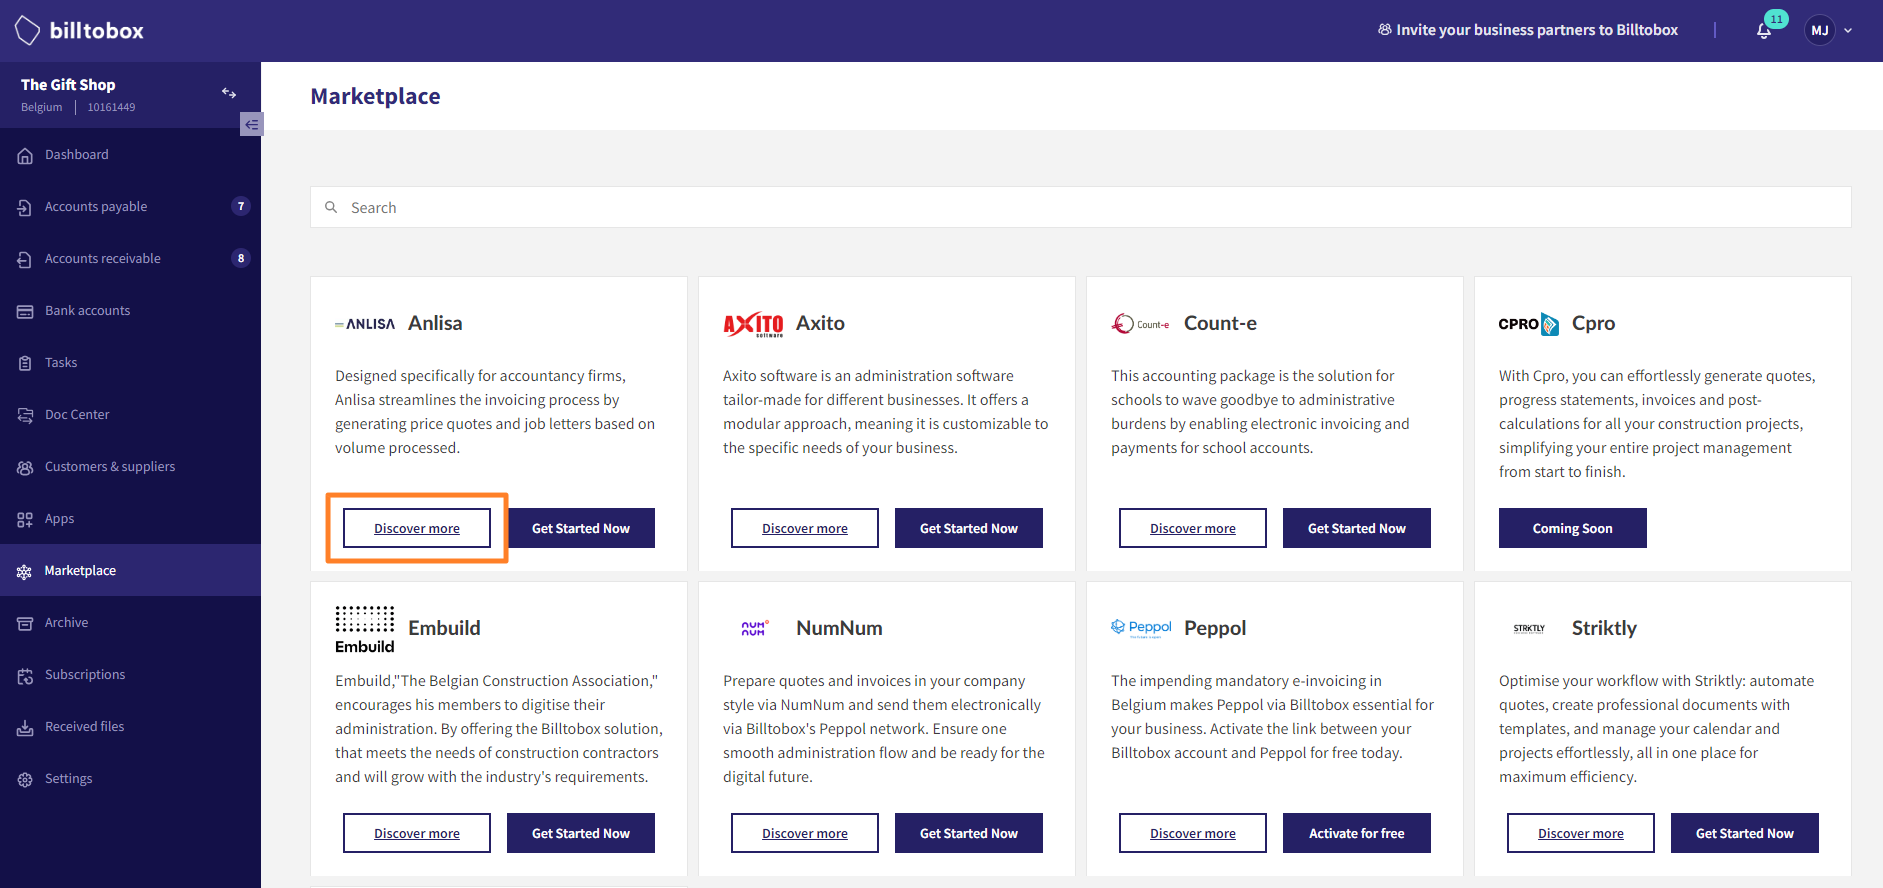This screenshot has width=1883, height=888.
Task: Click The Gift Shop company name
Action: click(68, 85)
